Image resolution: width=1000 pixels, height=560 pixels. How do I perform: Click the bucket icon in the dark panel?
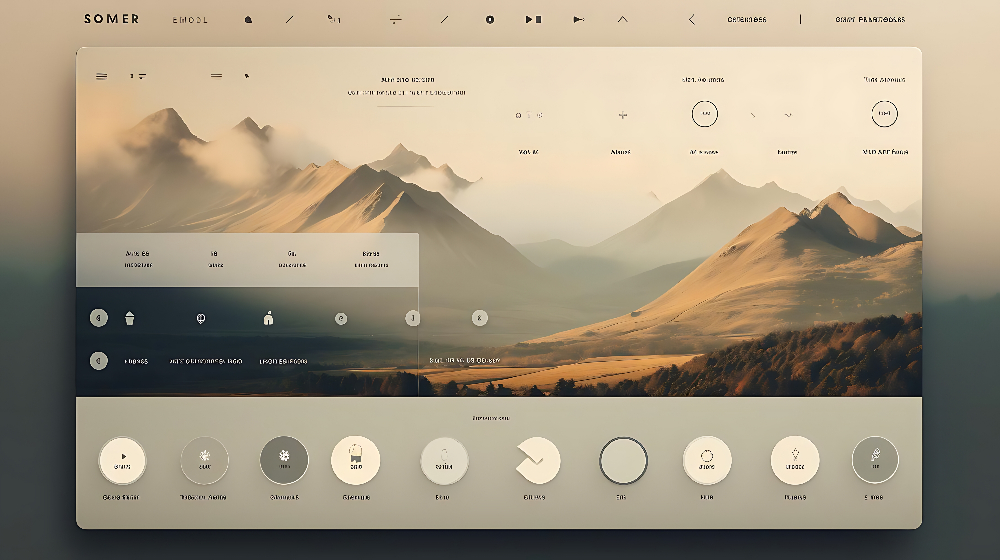[129, 319]
